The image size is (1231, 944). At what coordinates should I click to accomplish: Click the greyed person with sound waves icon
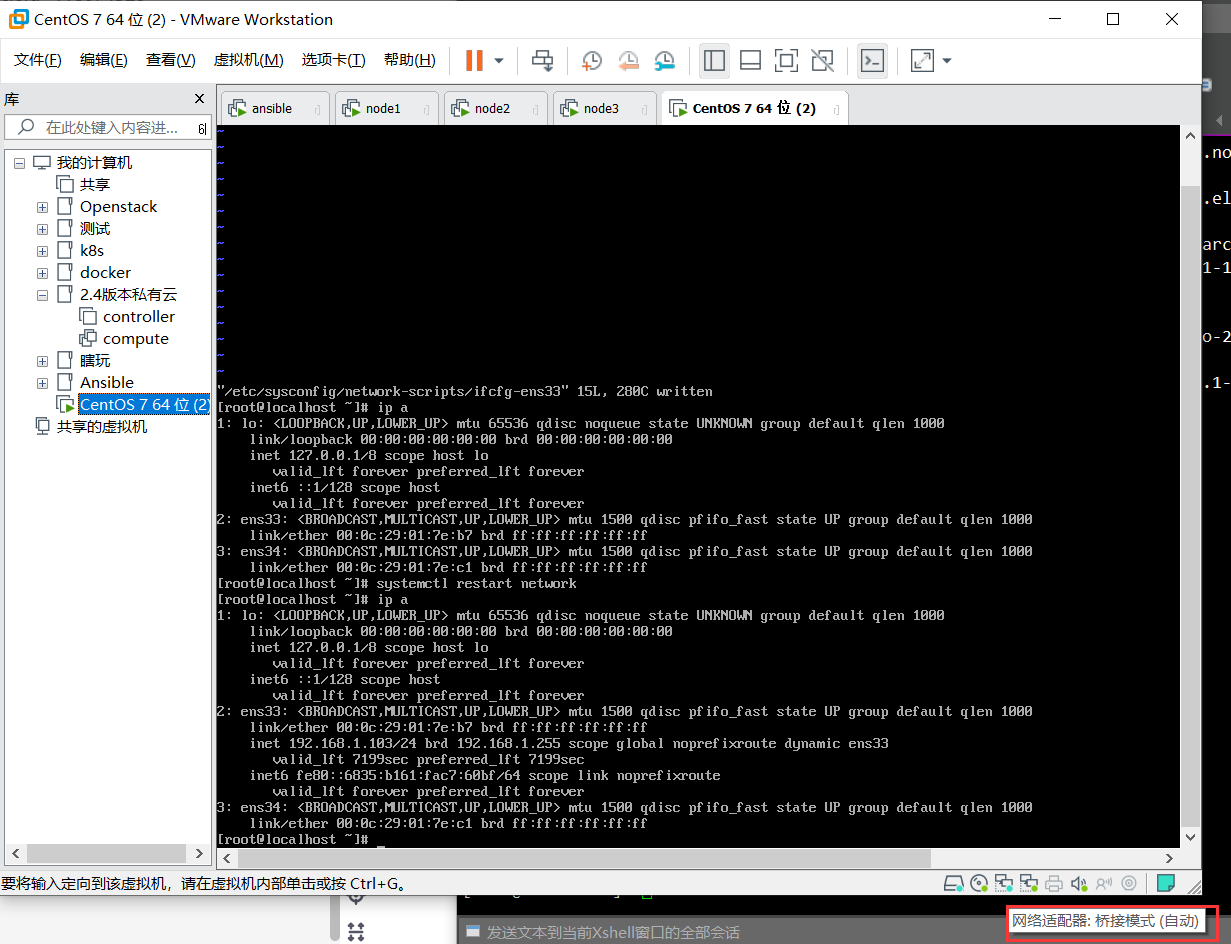pyautogui.click(x=1103, y=883)
